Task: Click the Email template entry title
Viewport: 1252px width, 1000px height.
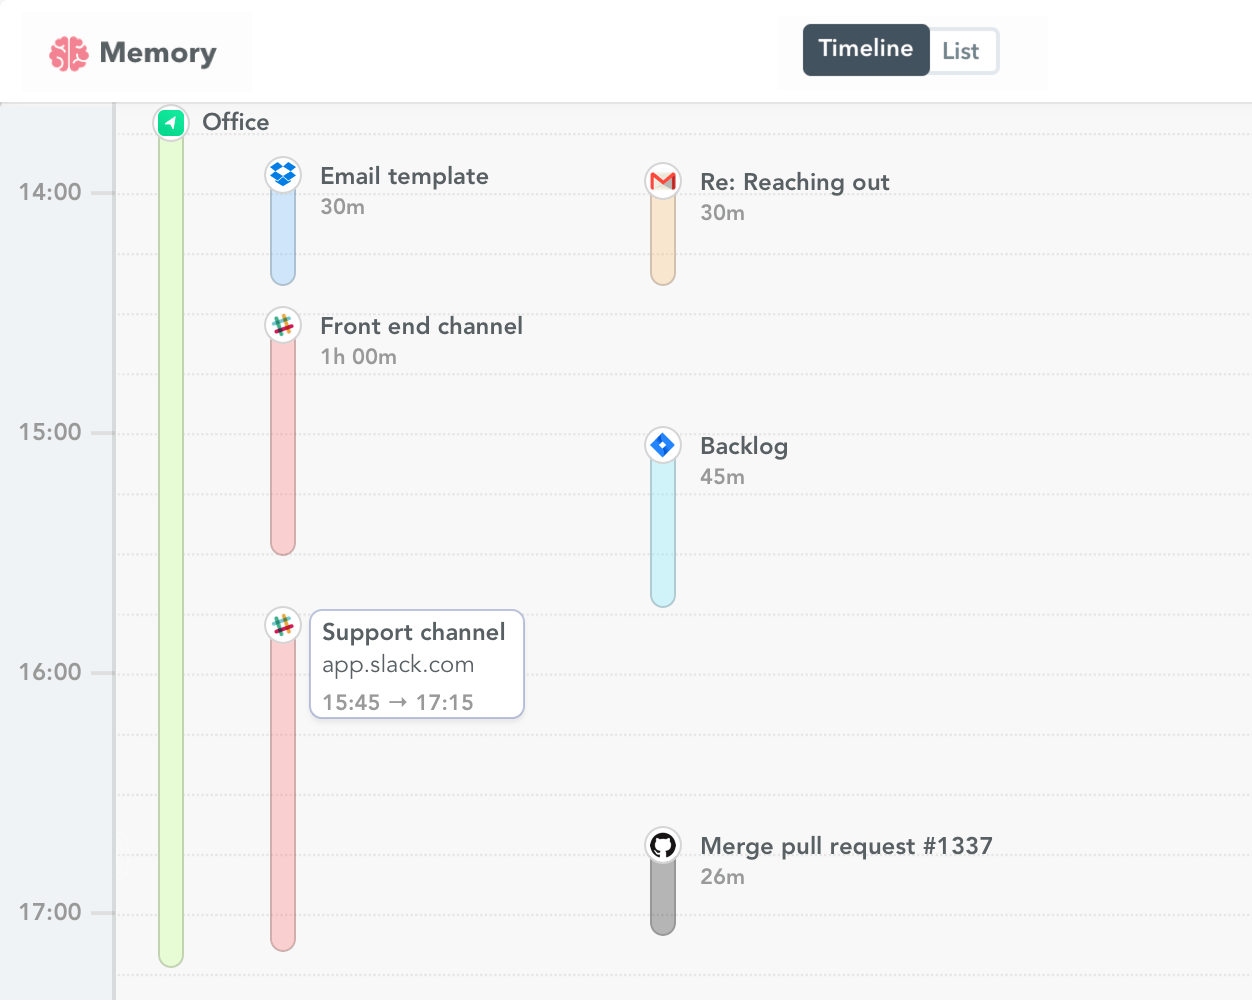Action: pyautogui.click(x=404, y=175)
